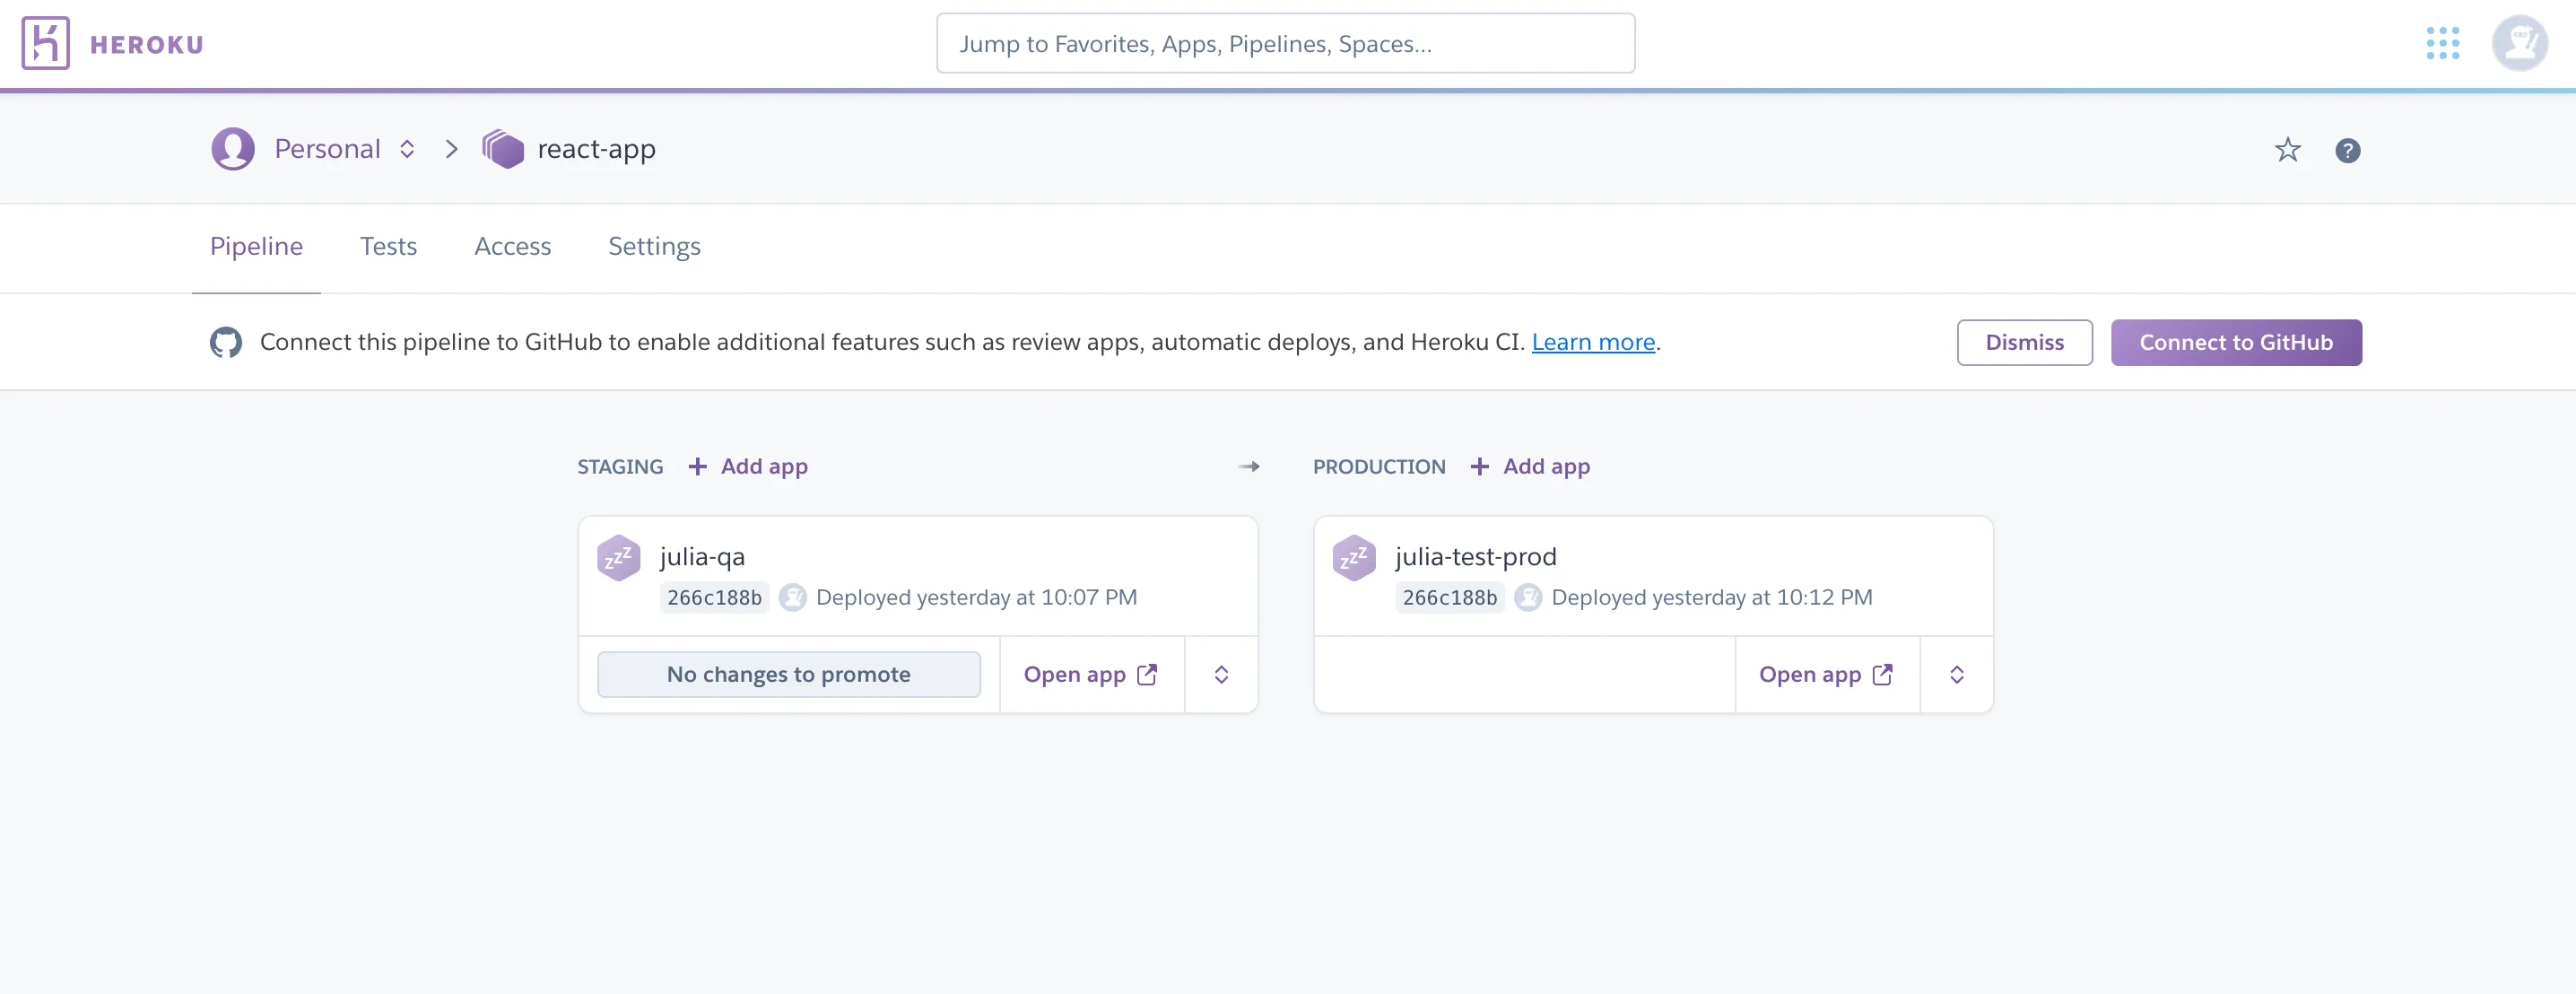
Task: Click deployer avatar on julia-test-prod card
Action: tap(1527, 597)
